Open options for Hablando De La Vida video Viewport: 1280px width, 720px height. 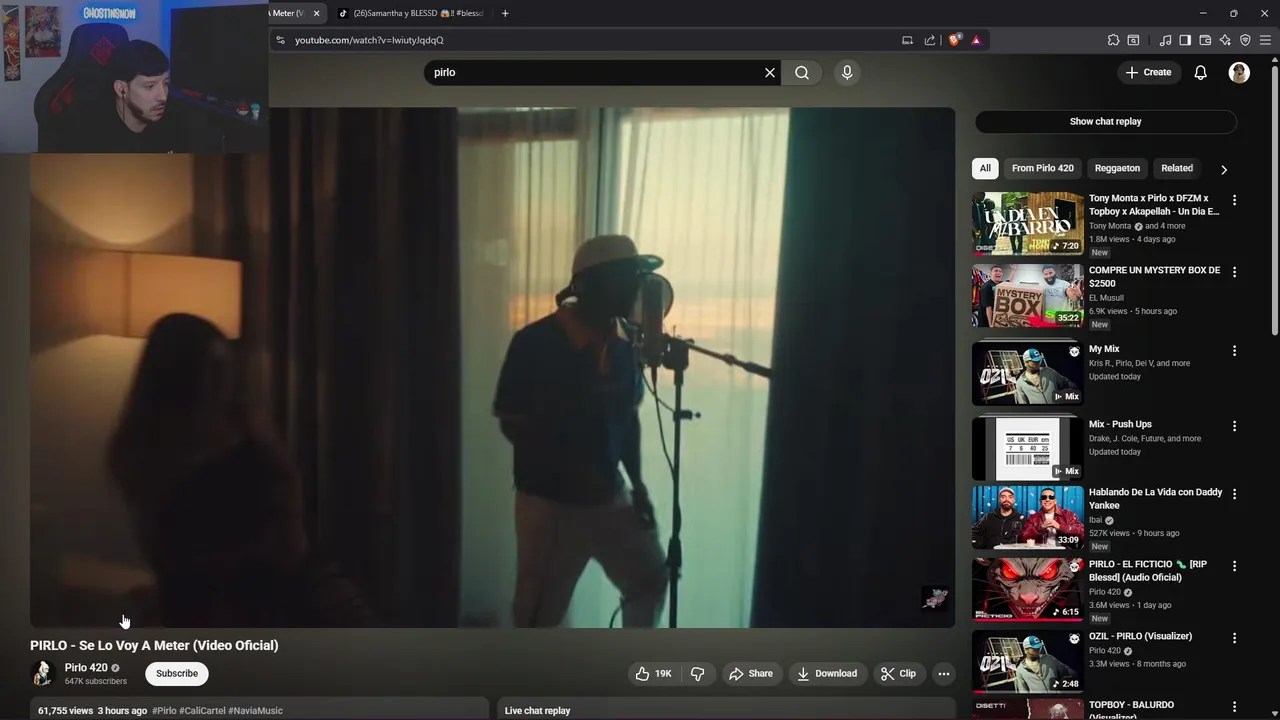click(1234, 494)
